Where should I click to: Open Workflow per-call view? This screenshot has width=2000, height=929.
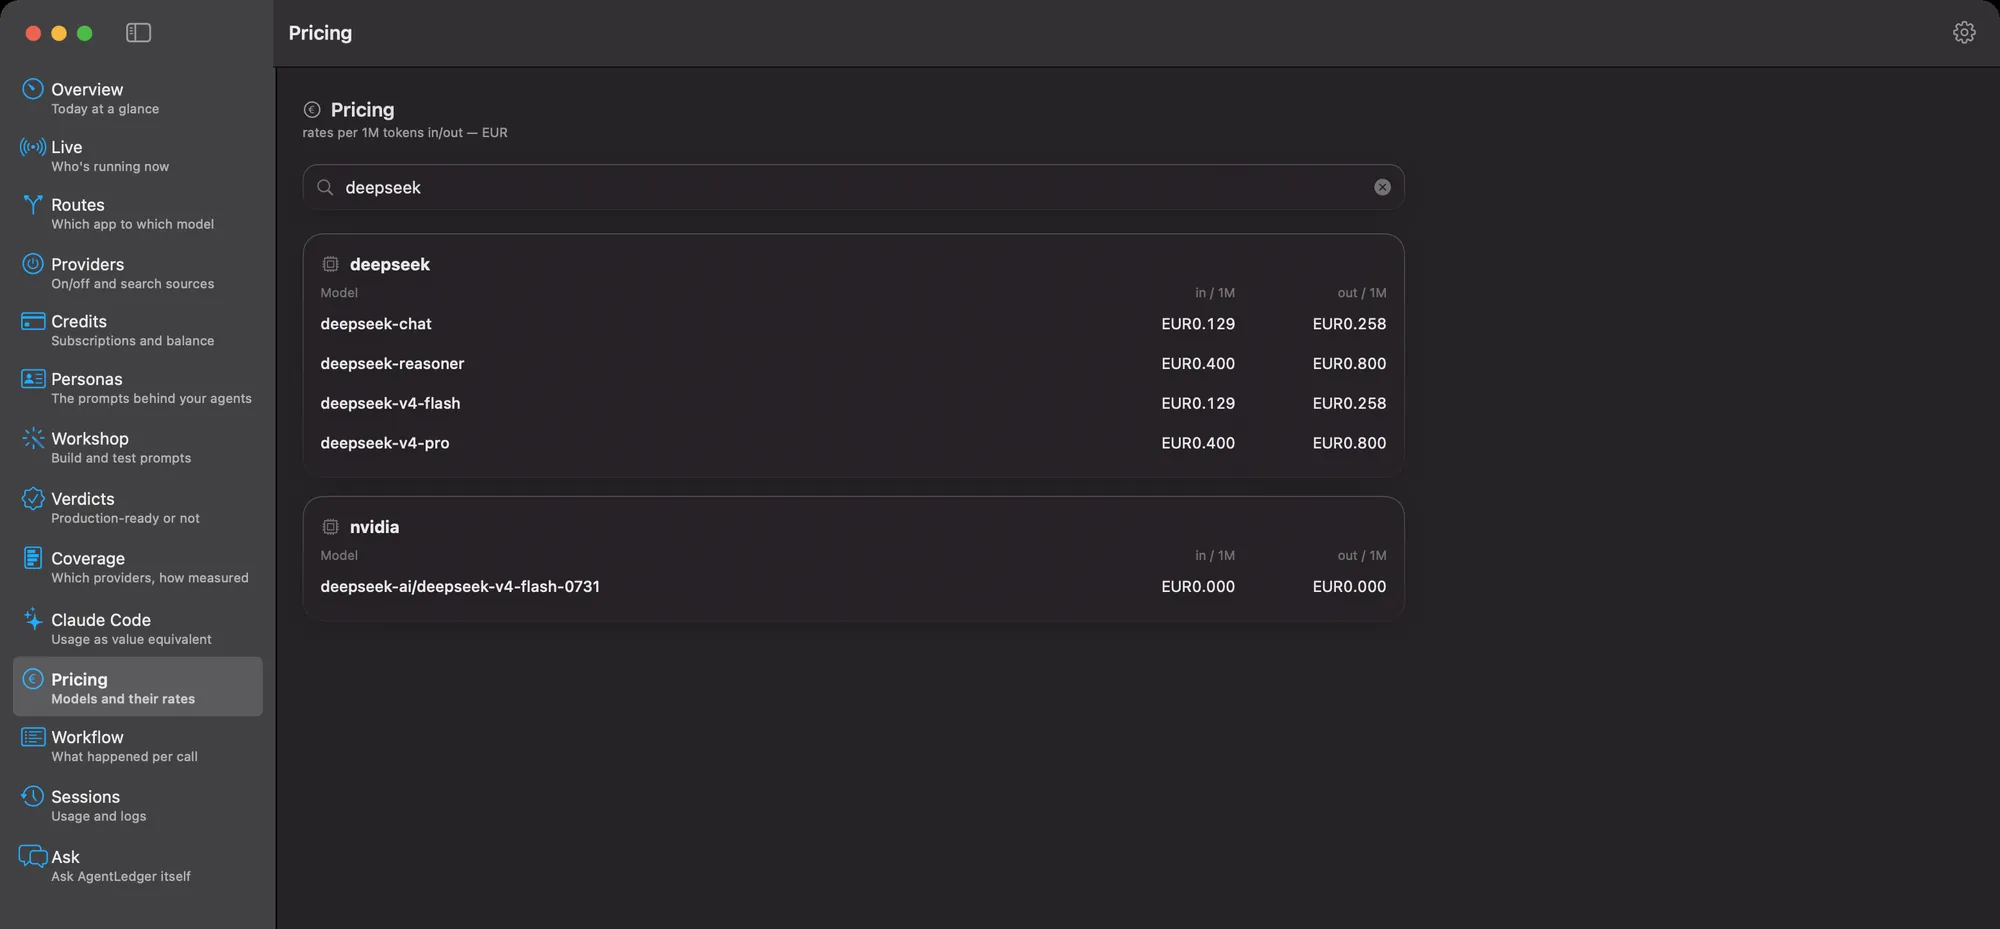138,746
